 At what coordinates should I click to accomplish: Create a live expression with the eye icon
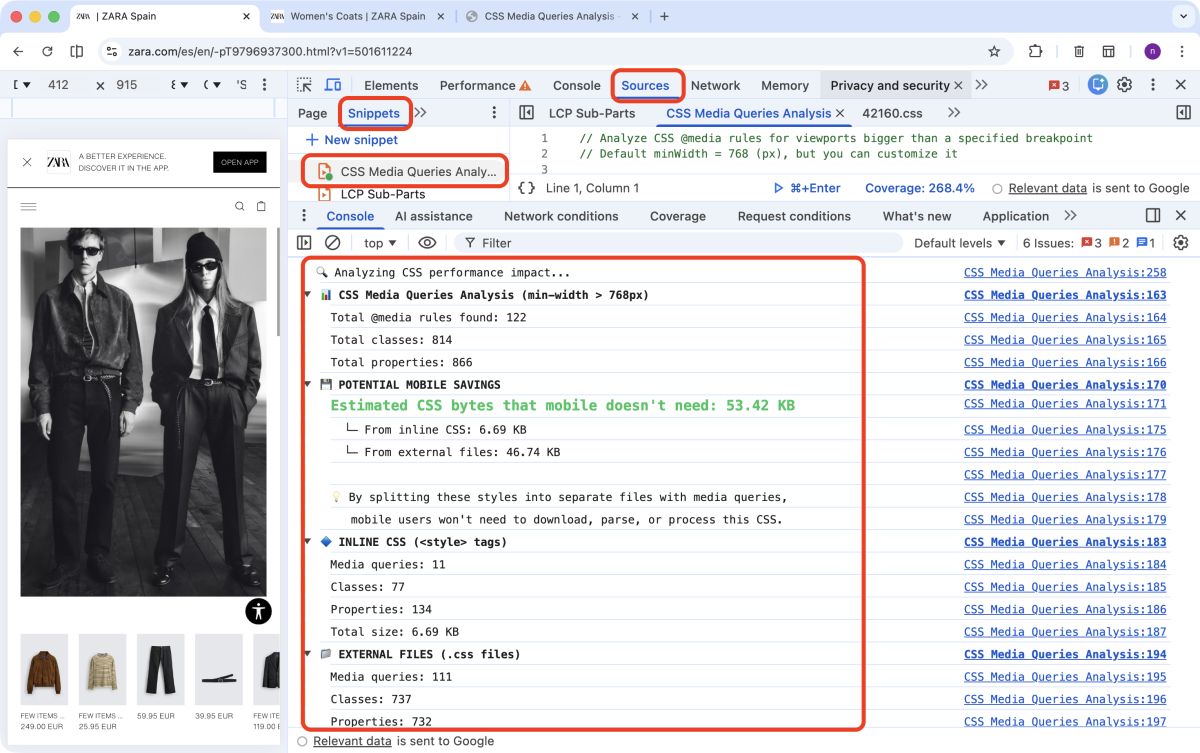tap(429, 242)
